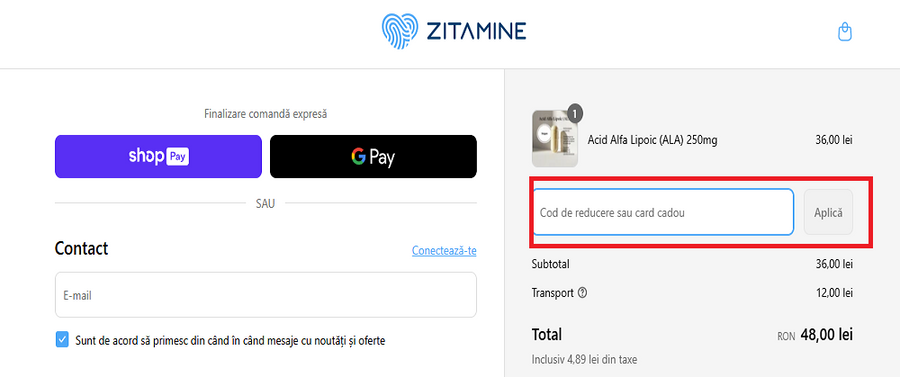Focus the discount code or gift card field
This screenshot has width=900, height=377.
click(663, 212)
